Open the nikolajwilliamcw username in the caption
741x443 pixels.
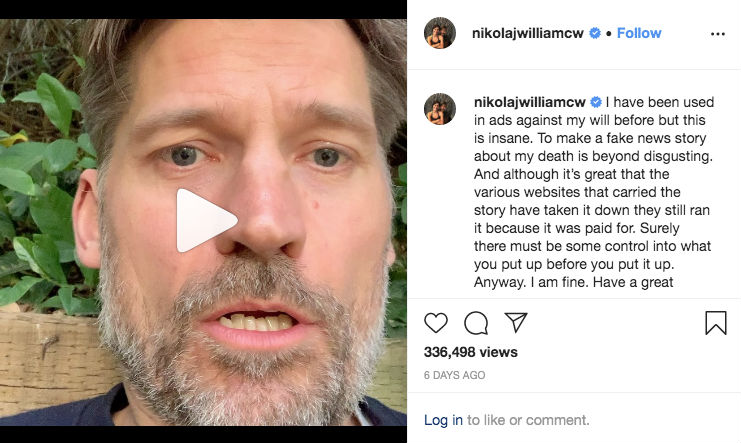528,102
